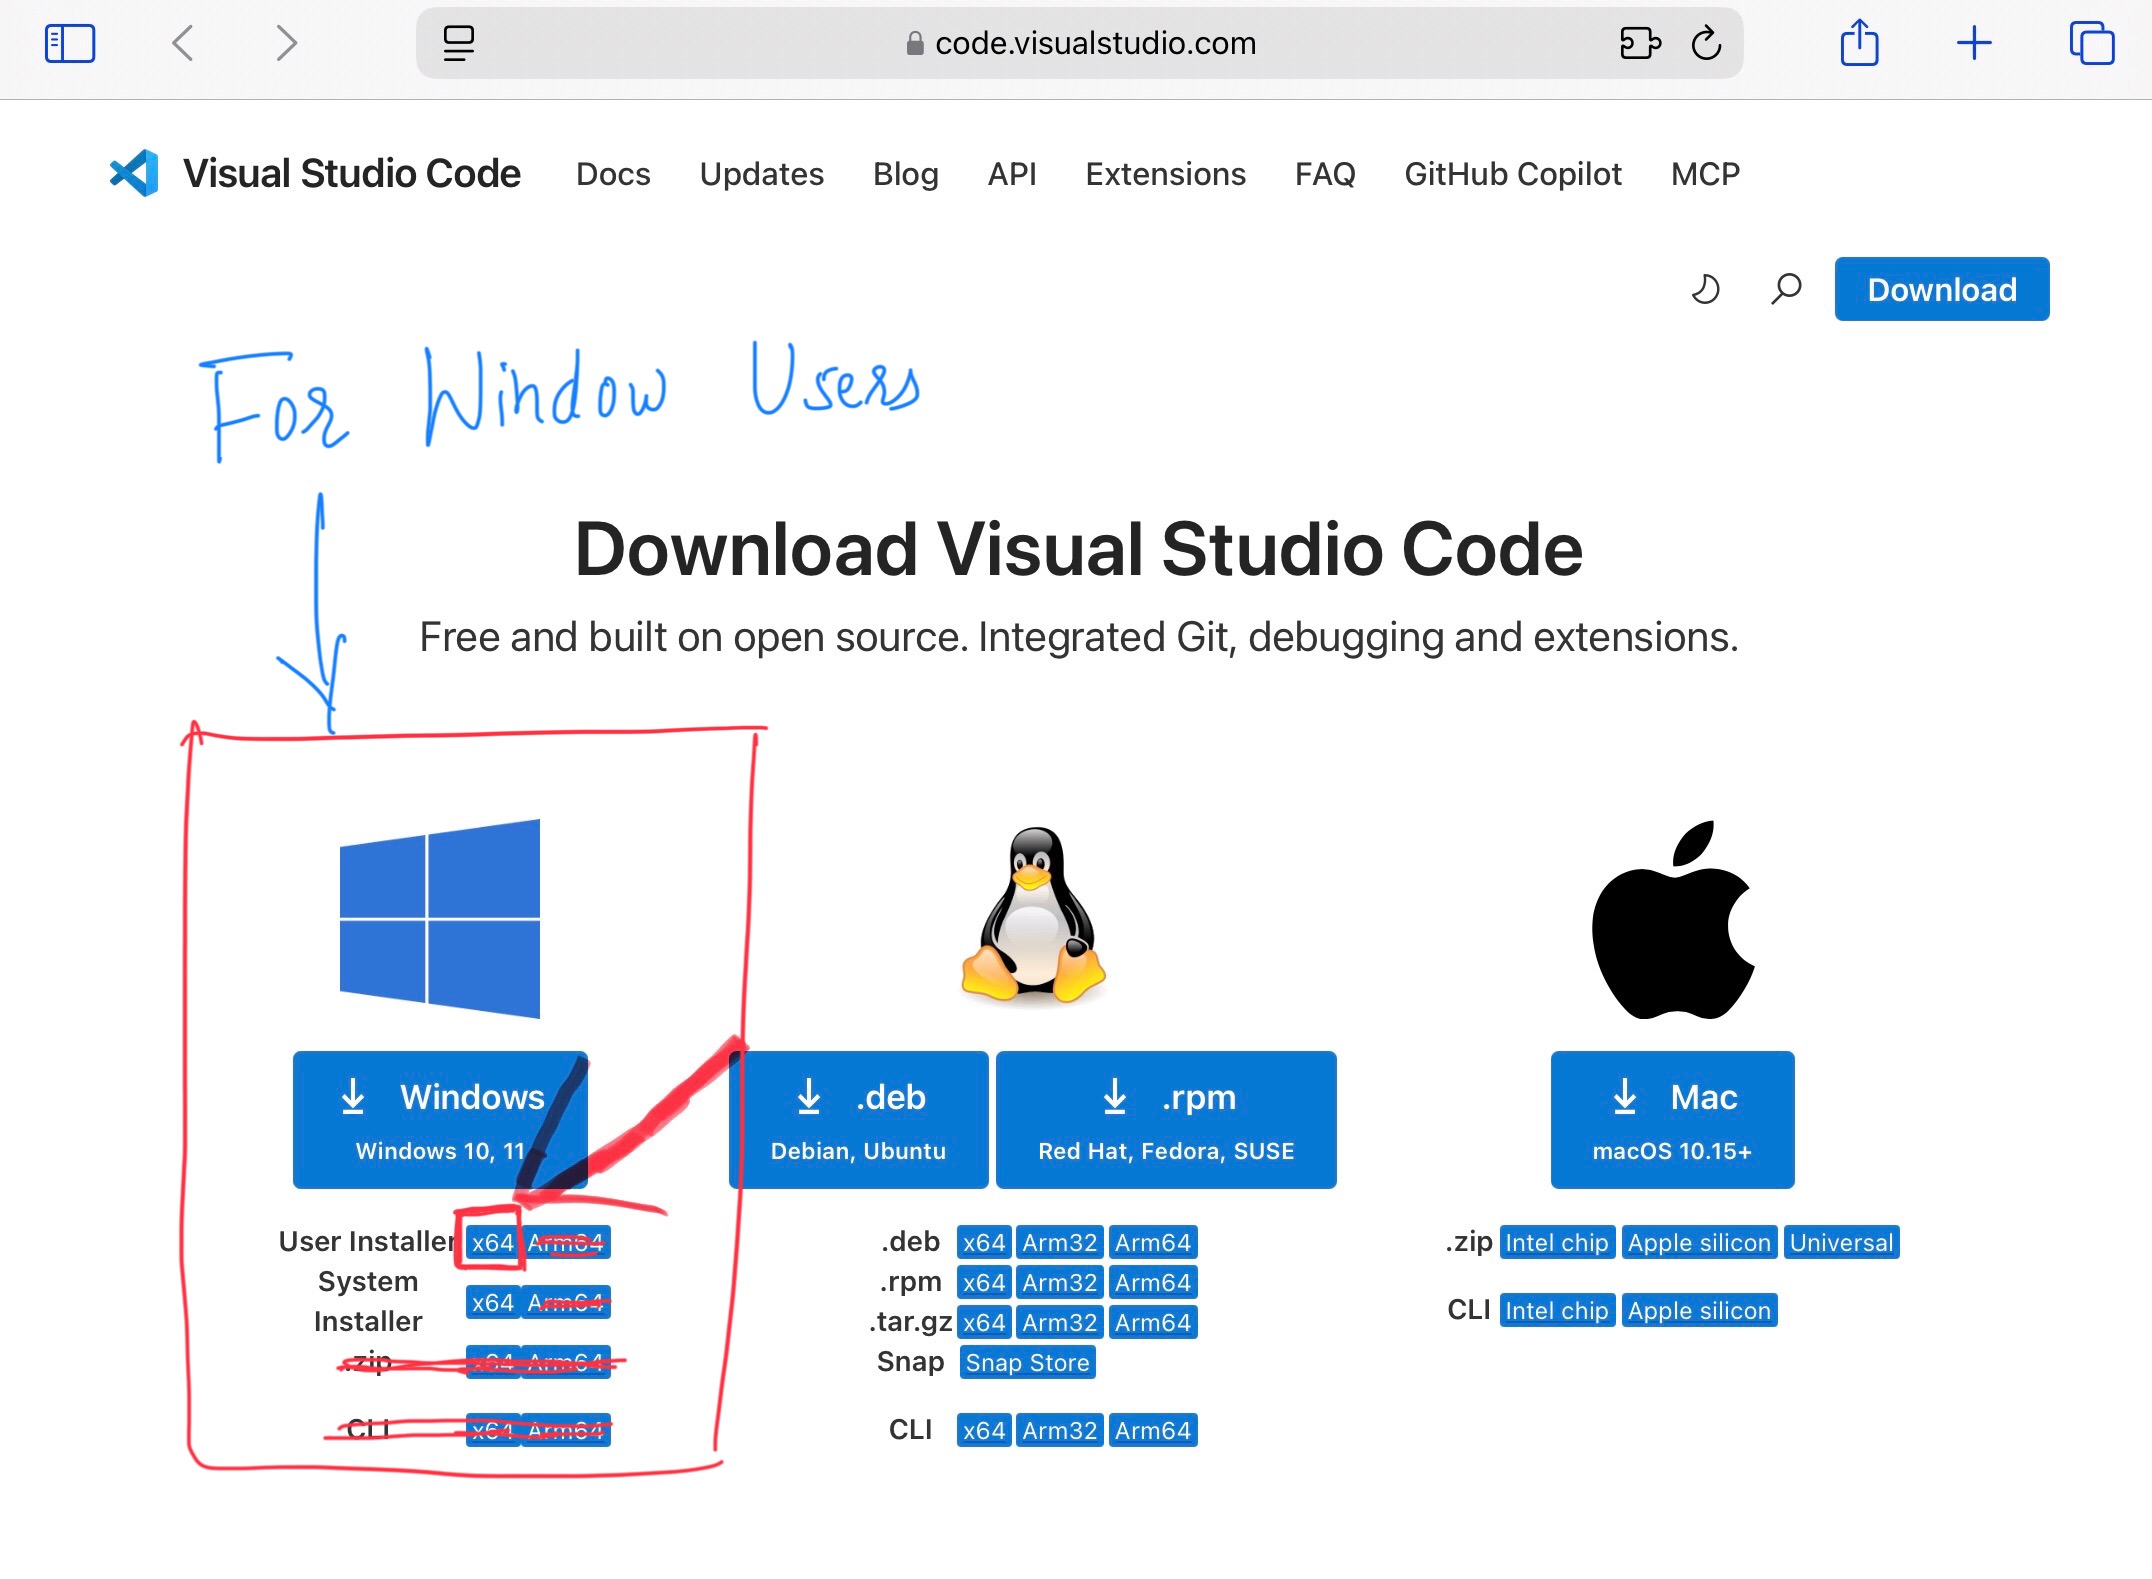Open the Blog menu item
The image size is (2152, 1579).
[905, 174]
